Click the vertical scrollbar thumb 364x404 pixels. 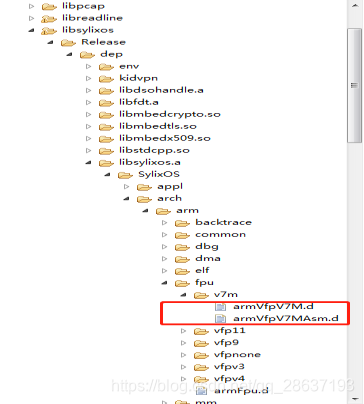[354, 85]
